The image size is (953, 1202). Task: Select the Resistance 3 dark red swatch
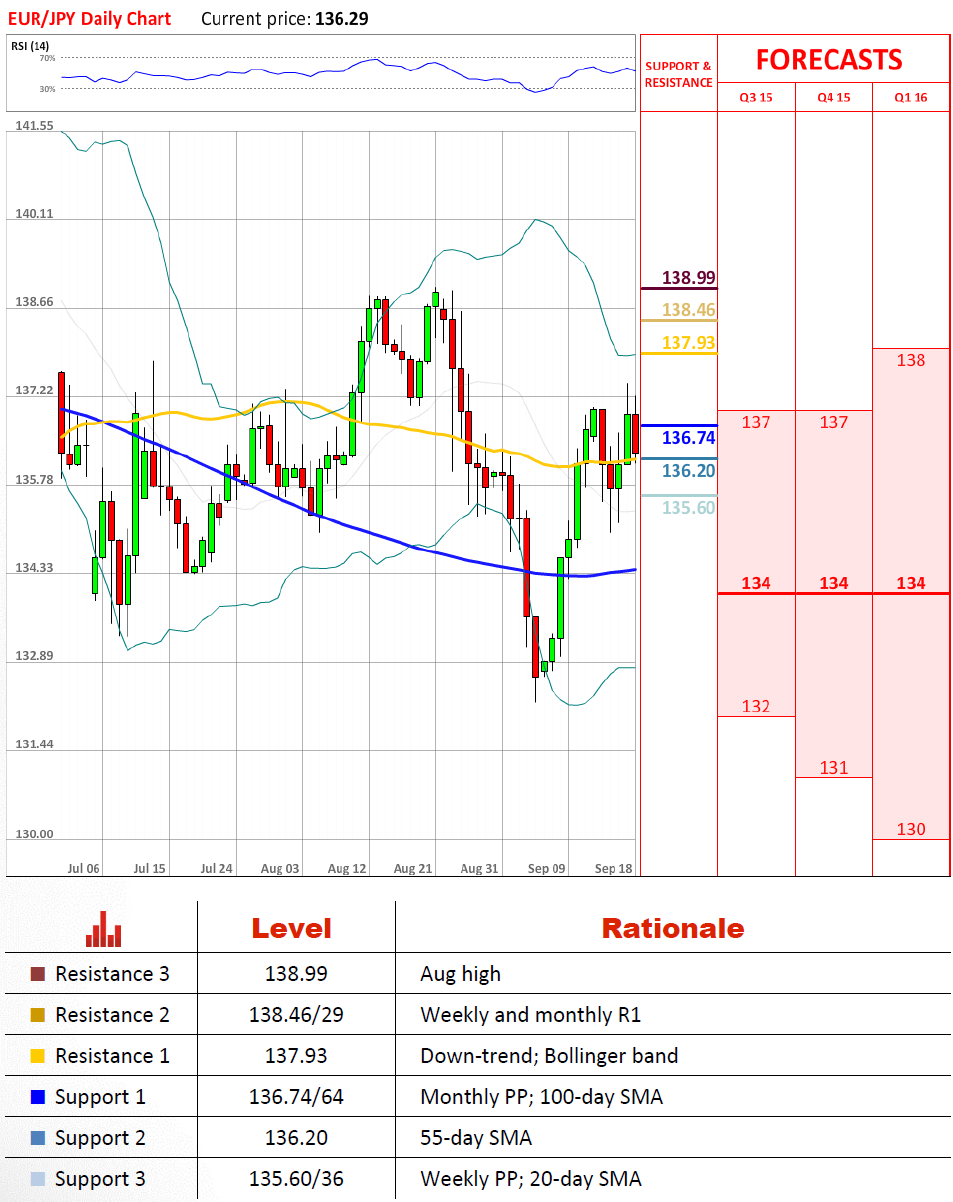[x=38, y=974]
